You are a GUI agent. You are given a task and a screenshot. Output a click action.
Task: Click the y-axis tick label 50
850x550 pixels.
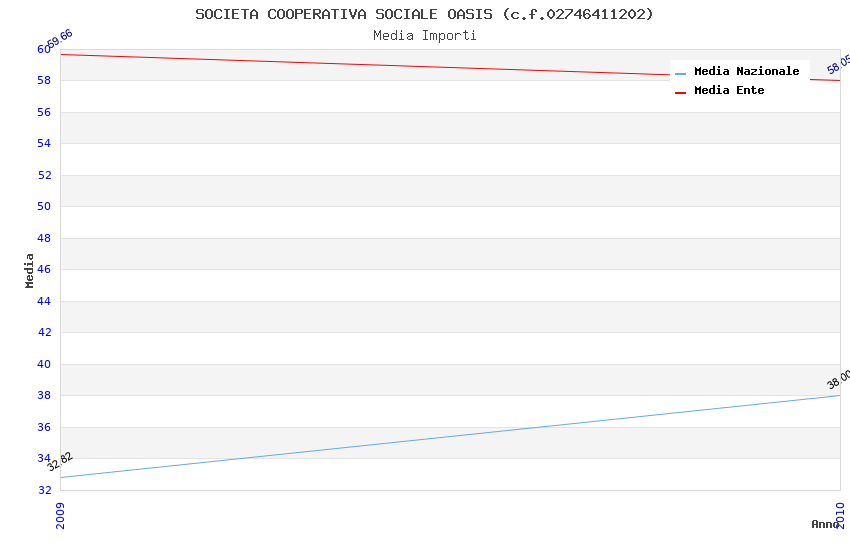(44, 206)
